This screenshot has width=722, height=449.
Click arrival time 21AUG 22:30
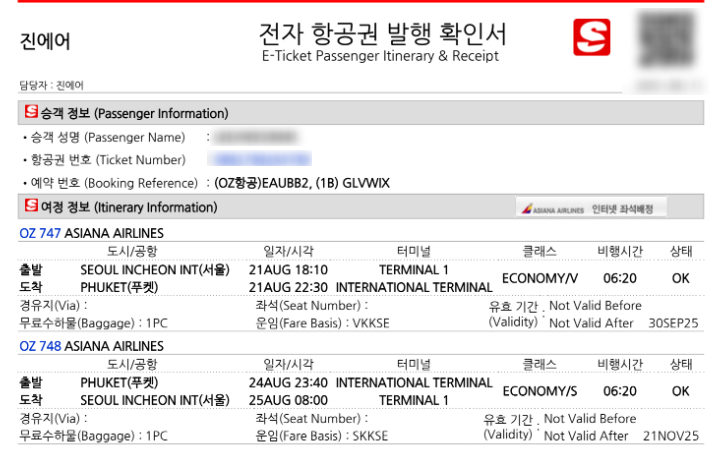[288, 287]
